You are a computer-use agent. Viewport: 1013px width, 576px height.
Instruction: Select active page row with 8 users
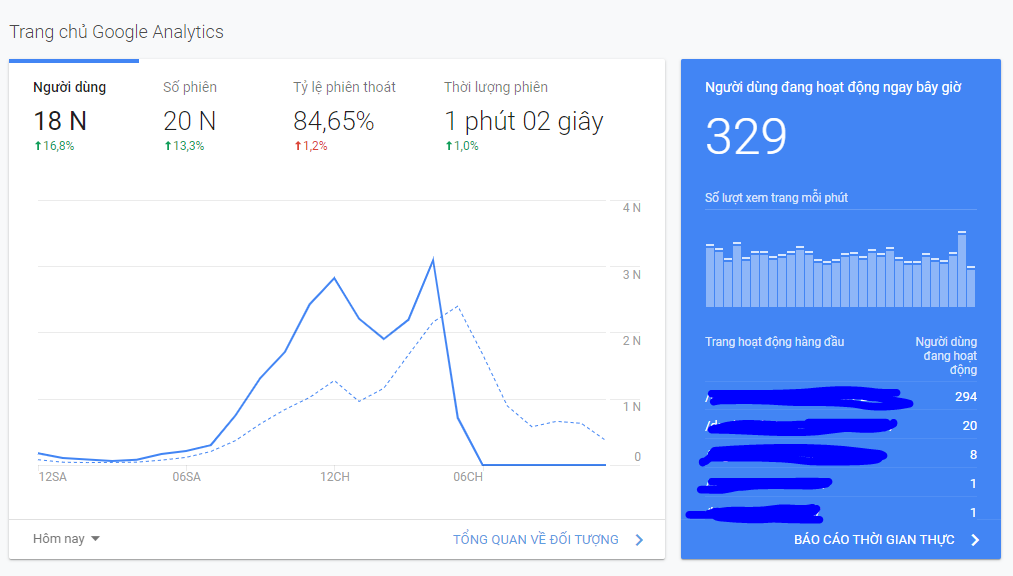pos(840,456)
